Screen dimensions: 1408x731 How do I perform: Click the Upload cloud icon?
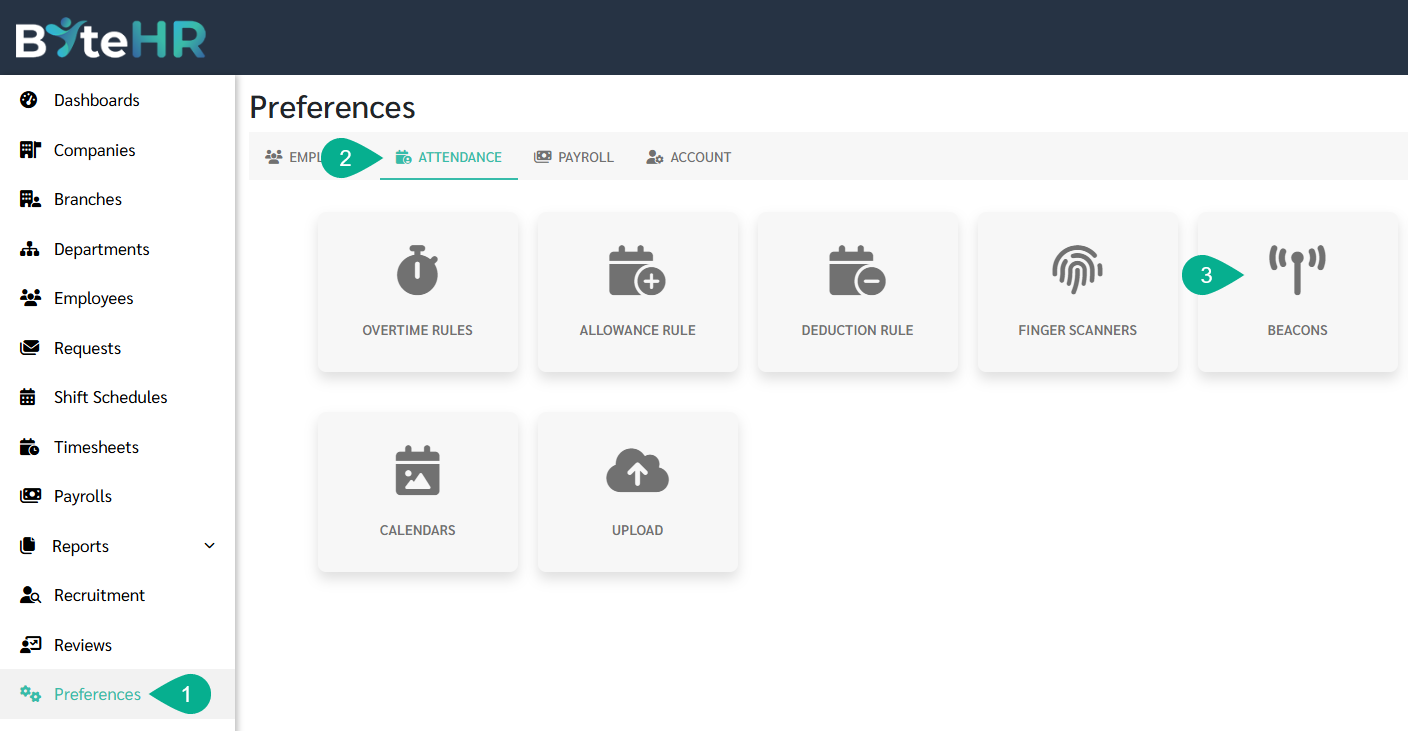[x=637, y=470]
